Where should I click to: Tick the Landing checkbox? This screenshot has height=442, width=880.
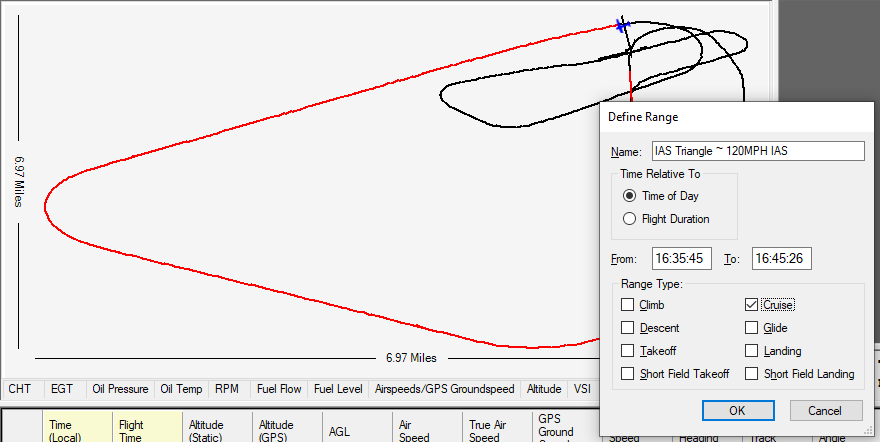751,351
